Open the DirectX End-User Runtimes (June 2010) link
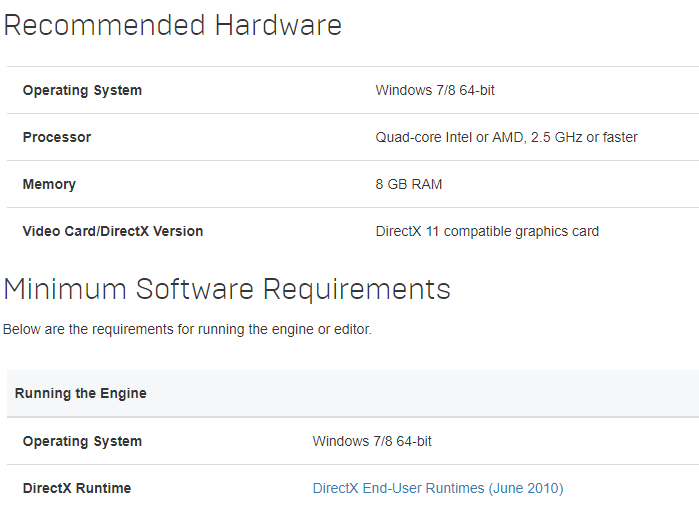 (438, 488)
